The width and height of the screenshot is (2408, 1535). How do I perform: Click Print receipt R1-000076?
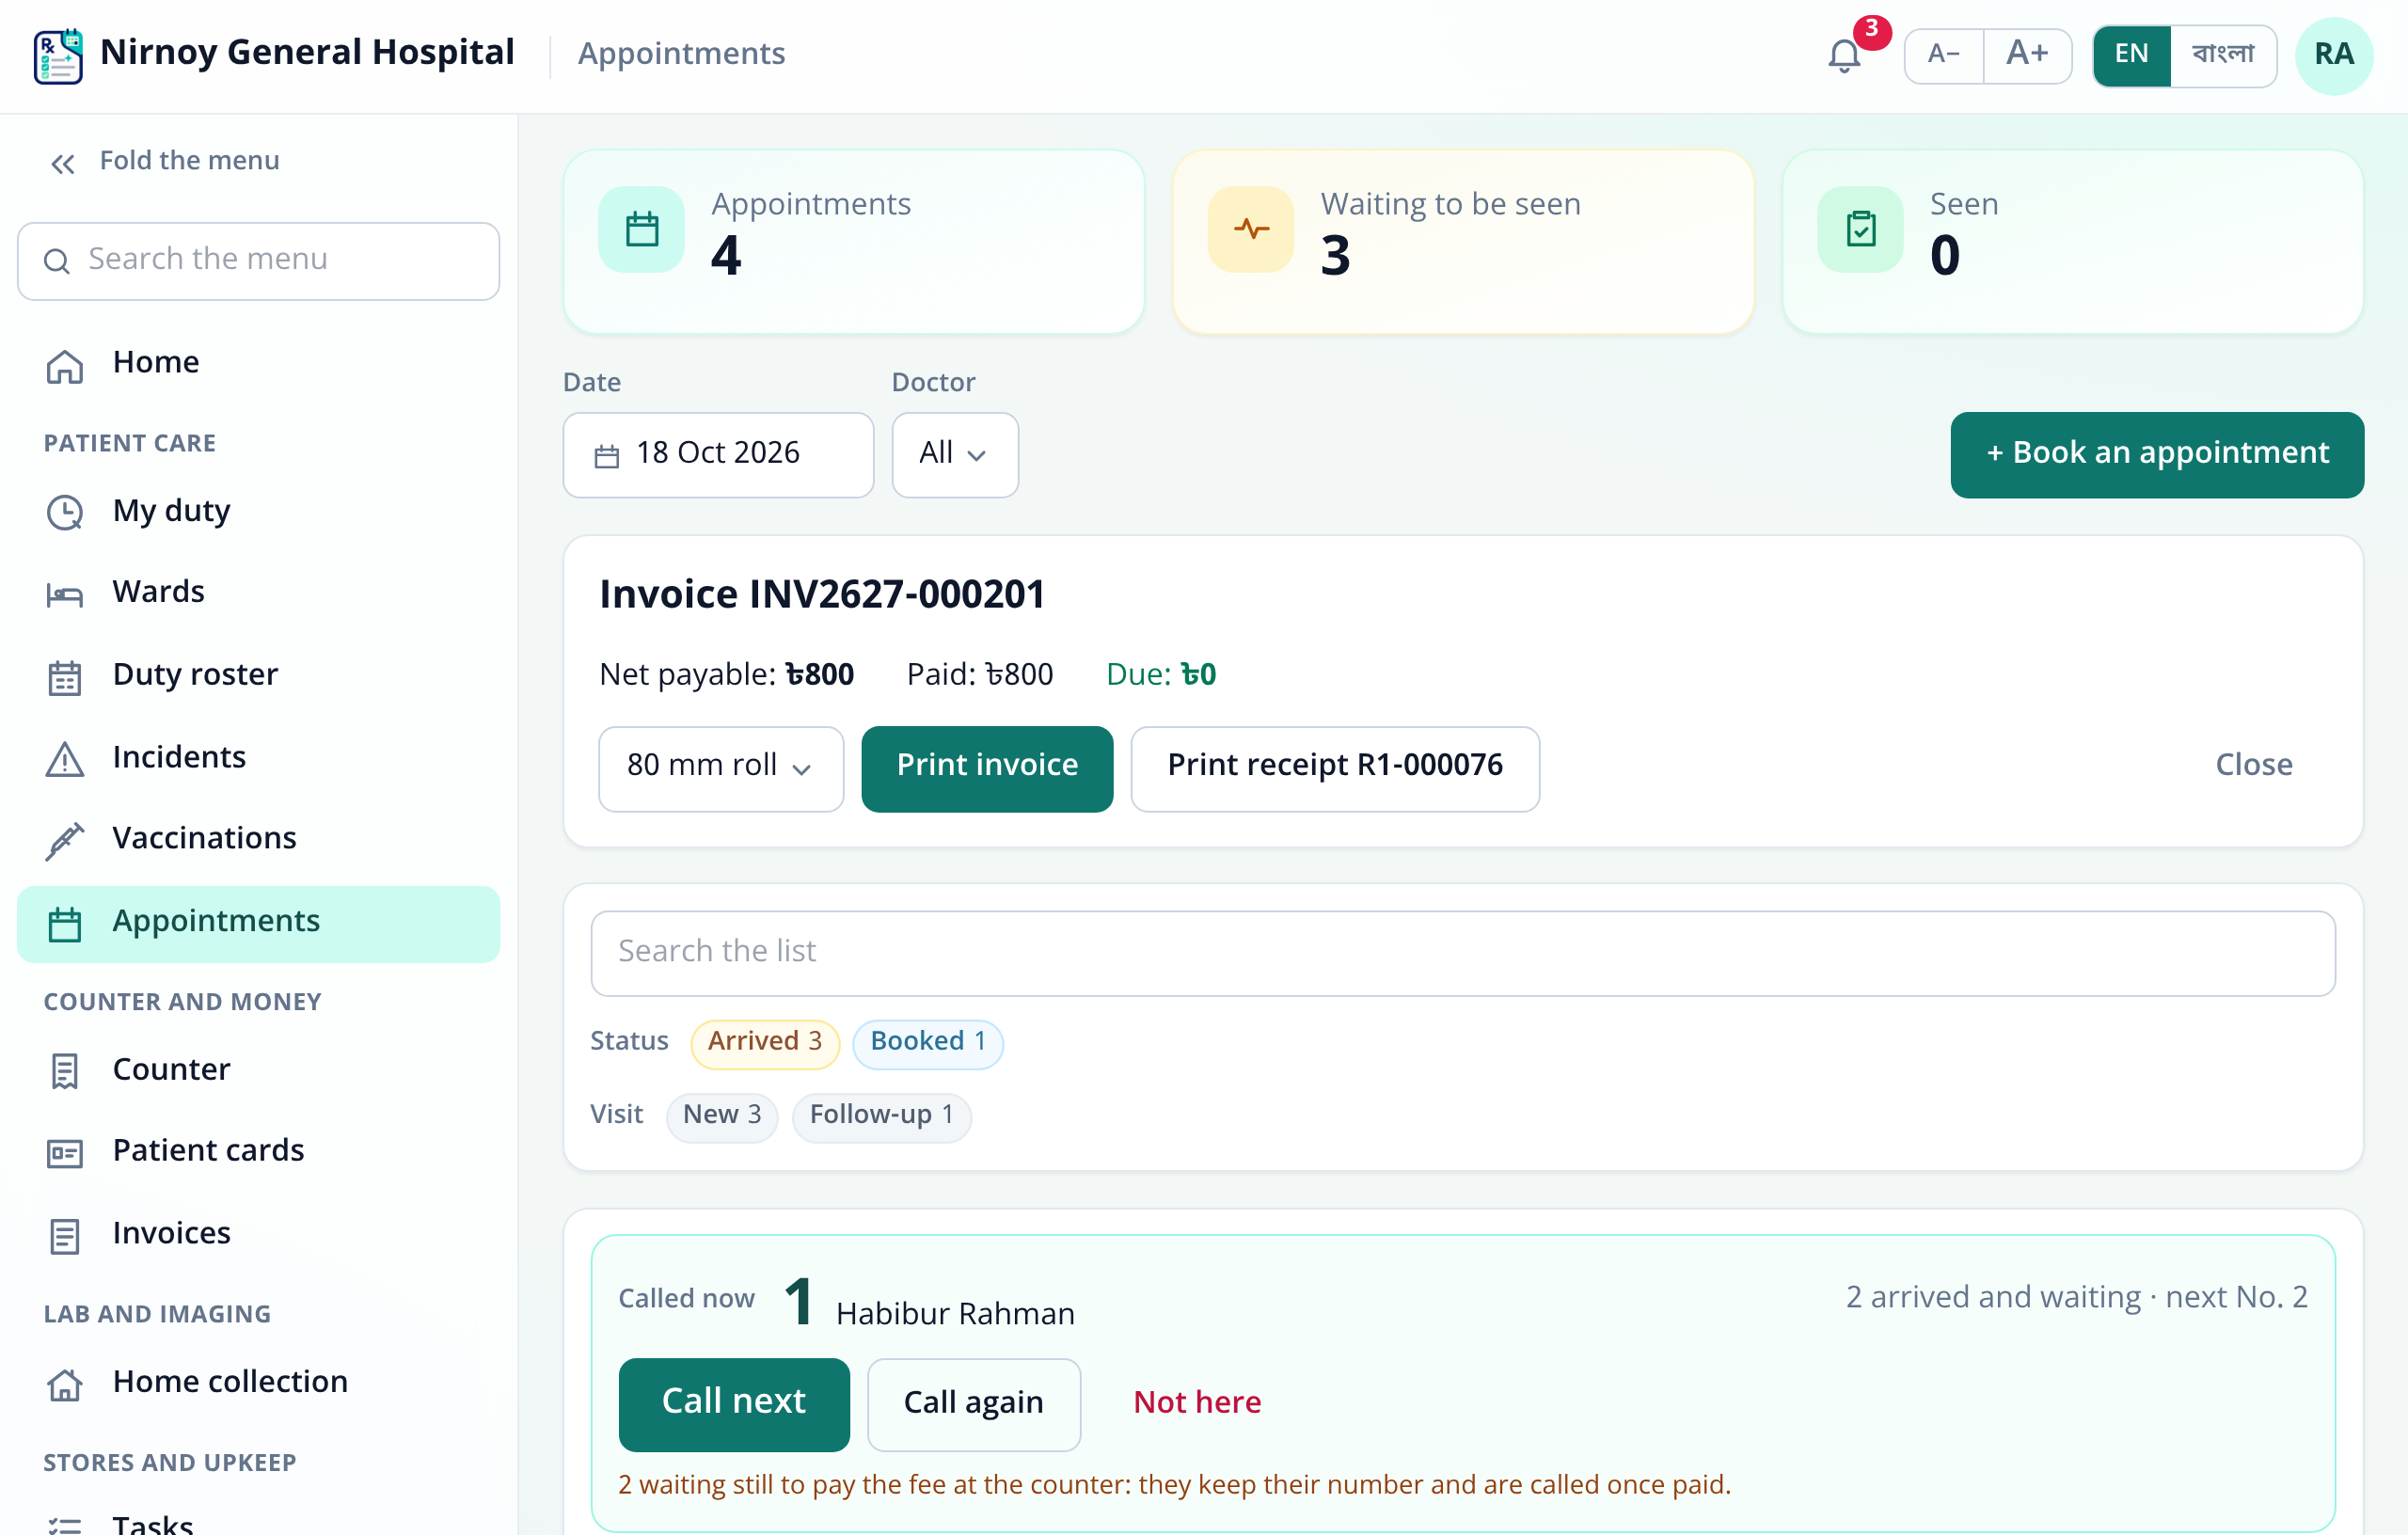[1335, 767]
